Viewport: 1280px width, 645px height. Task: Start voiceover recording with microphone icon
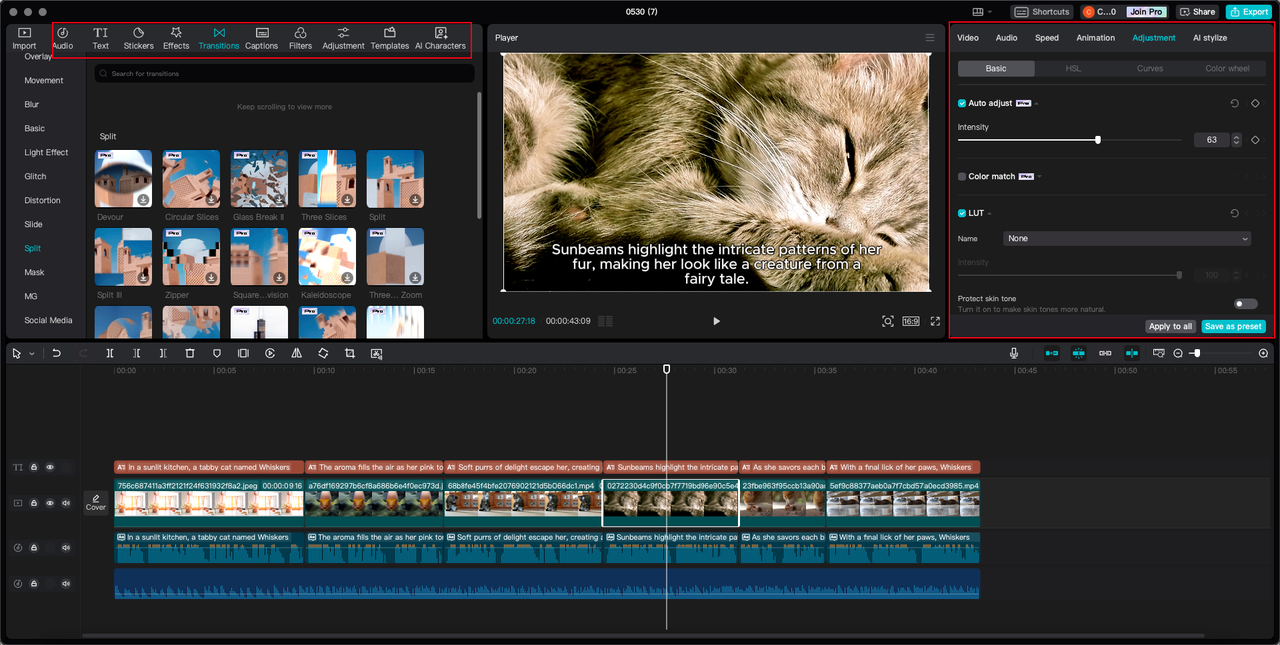tap(1014, 353)
